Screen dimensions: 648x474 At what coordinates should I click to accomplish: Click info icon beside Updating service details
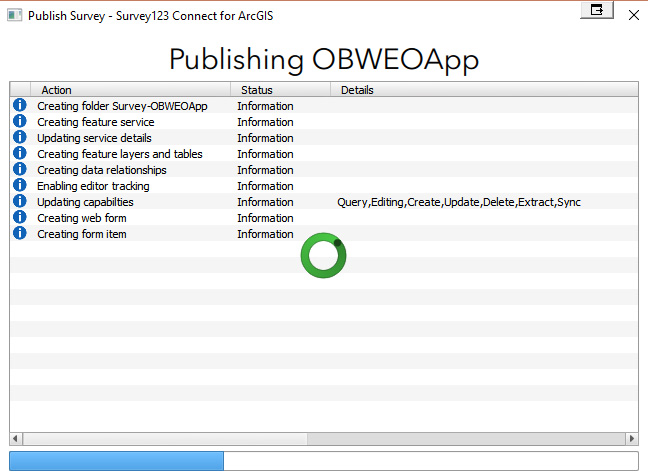coord(19,137)
